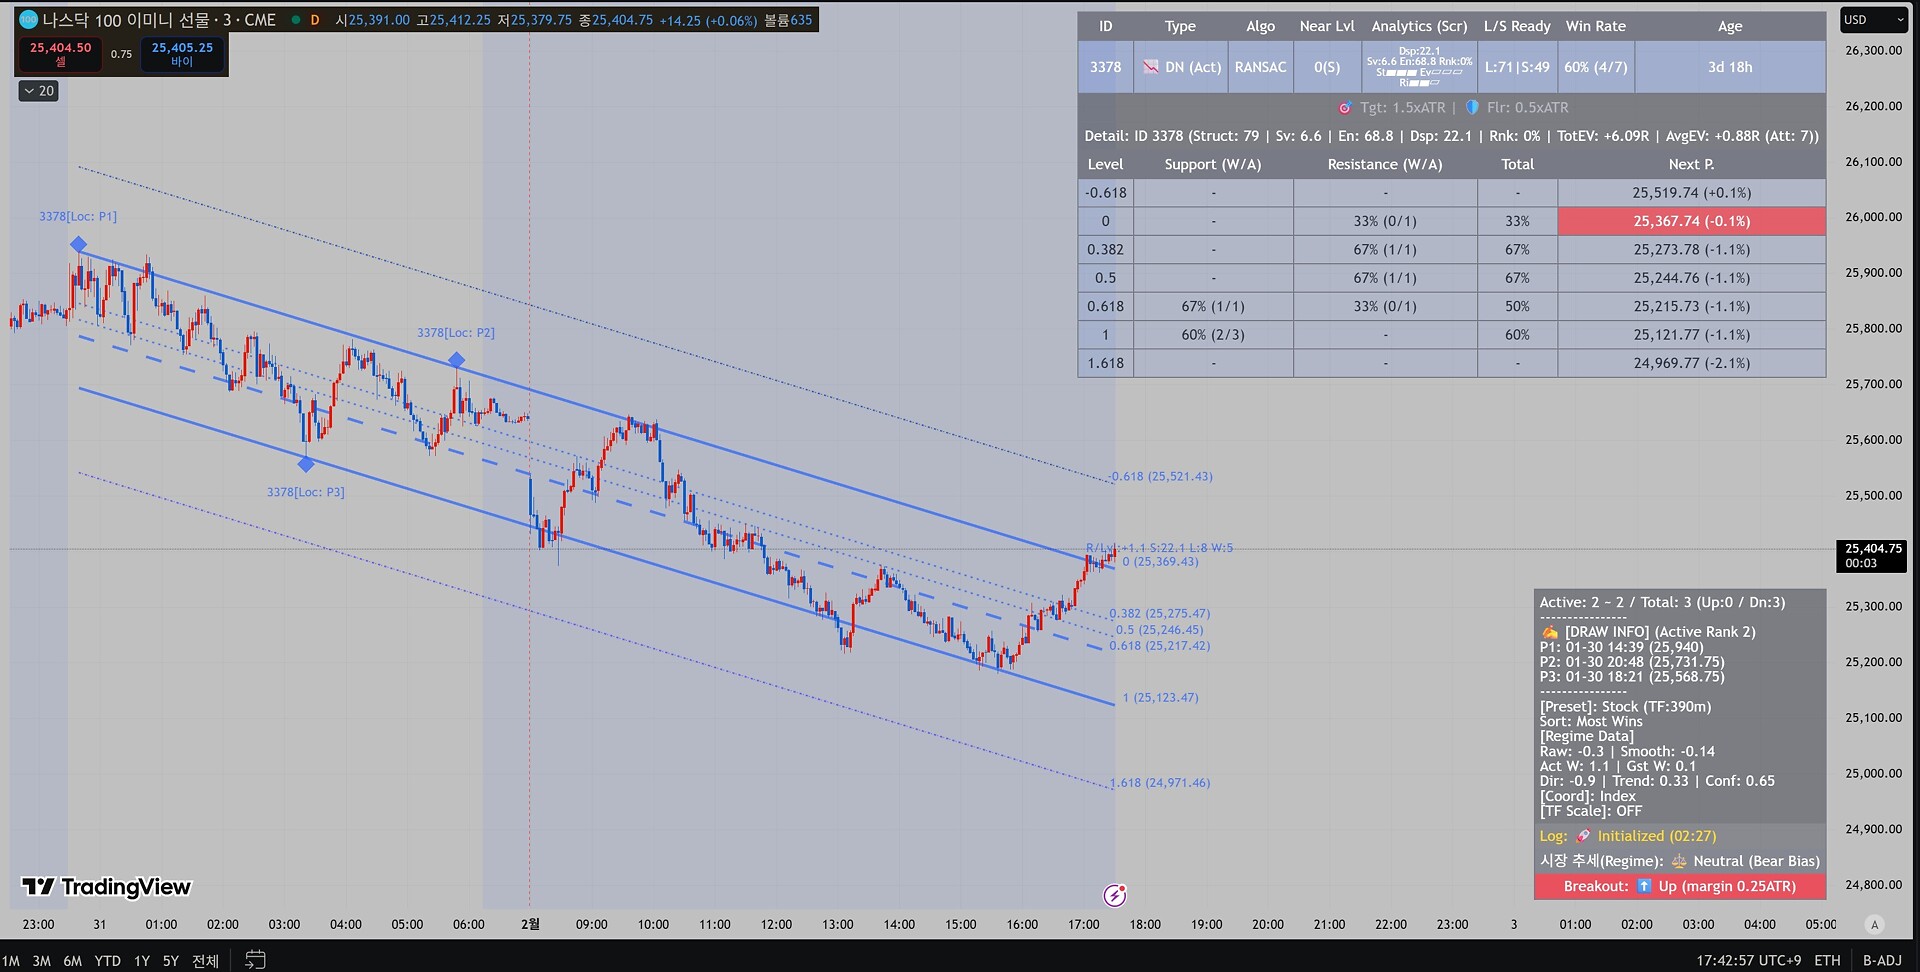This screenshot has height=972, width=1920.
Task: Click the 26,000.00 price scale label
Action: 1874,217
